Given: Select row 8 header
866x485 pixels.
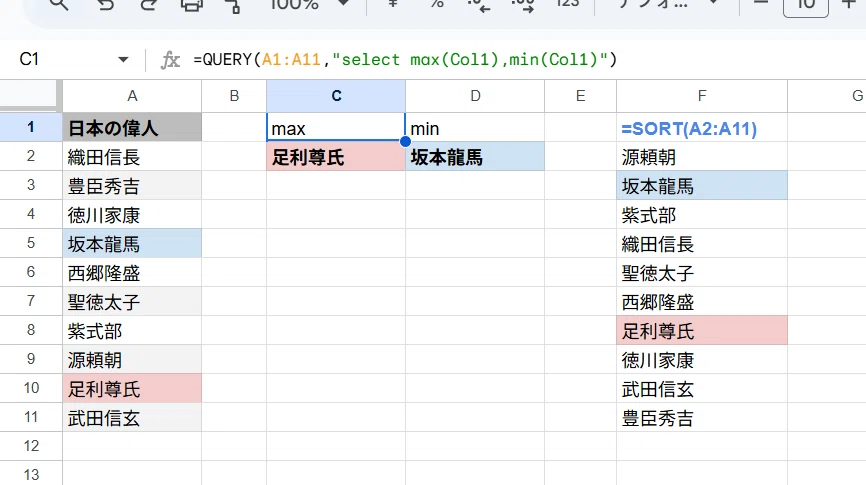Looking at the screenshot, I should [x=31, y=330].
